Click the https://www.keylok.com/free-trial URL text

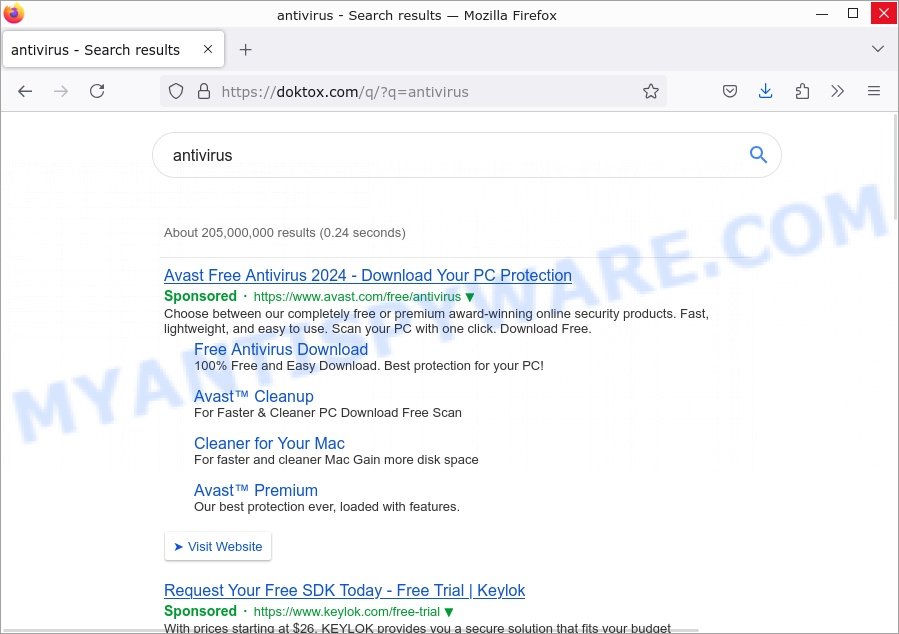pyautogui.click(x=346, y=612)
